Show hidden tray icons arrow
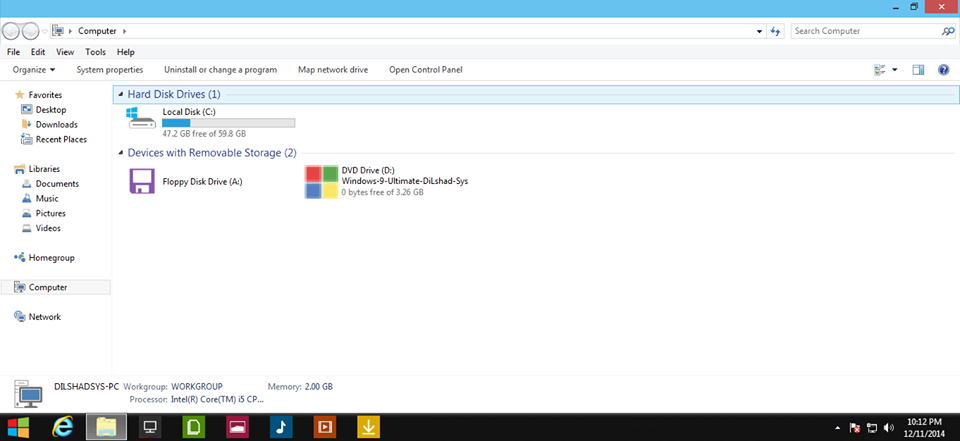Screen dimensions: 960x441 pyautogui.click(x=838, y=427)
